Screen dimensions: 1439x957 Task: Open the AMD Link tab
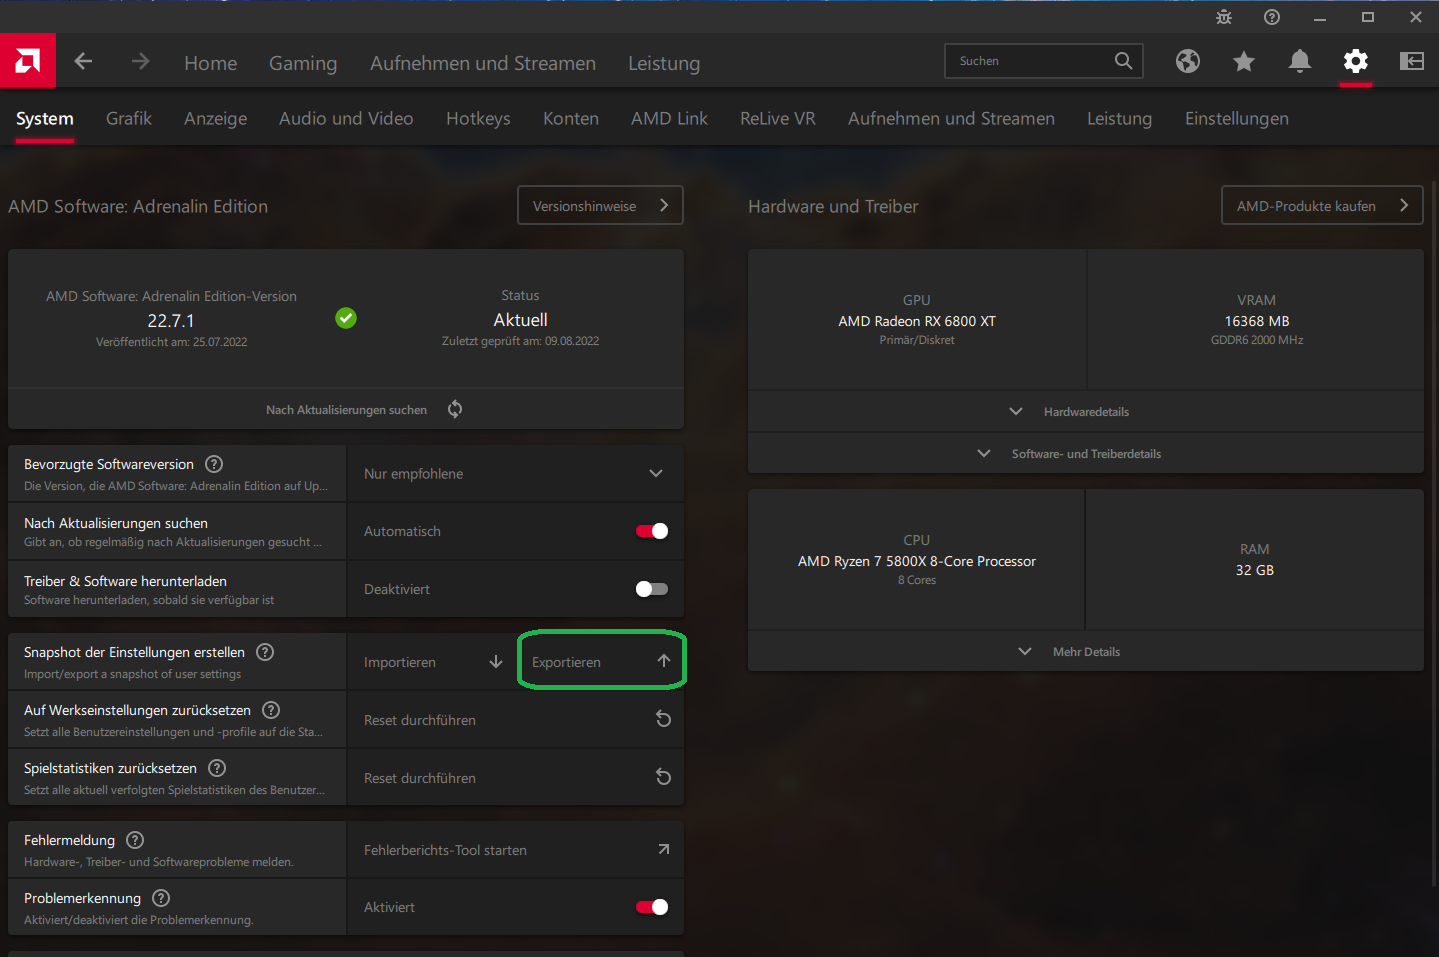(669, 118)
